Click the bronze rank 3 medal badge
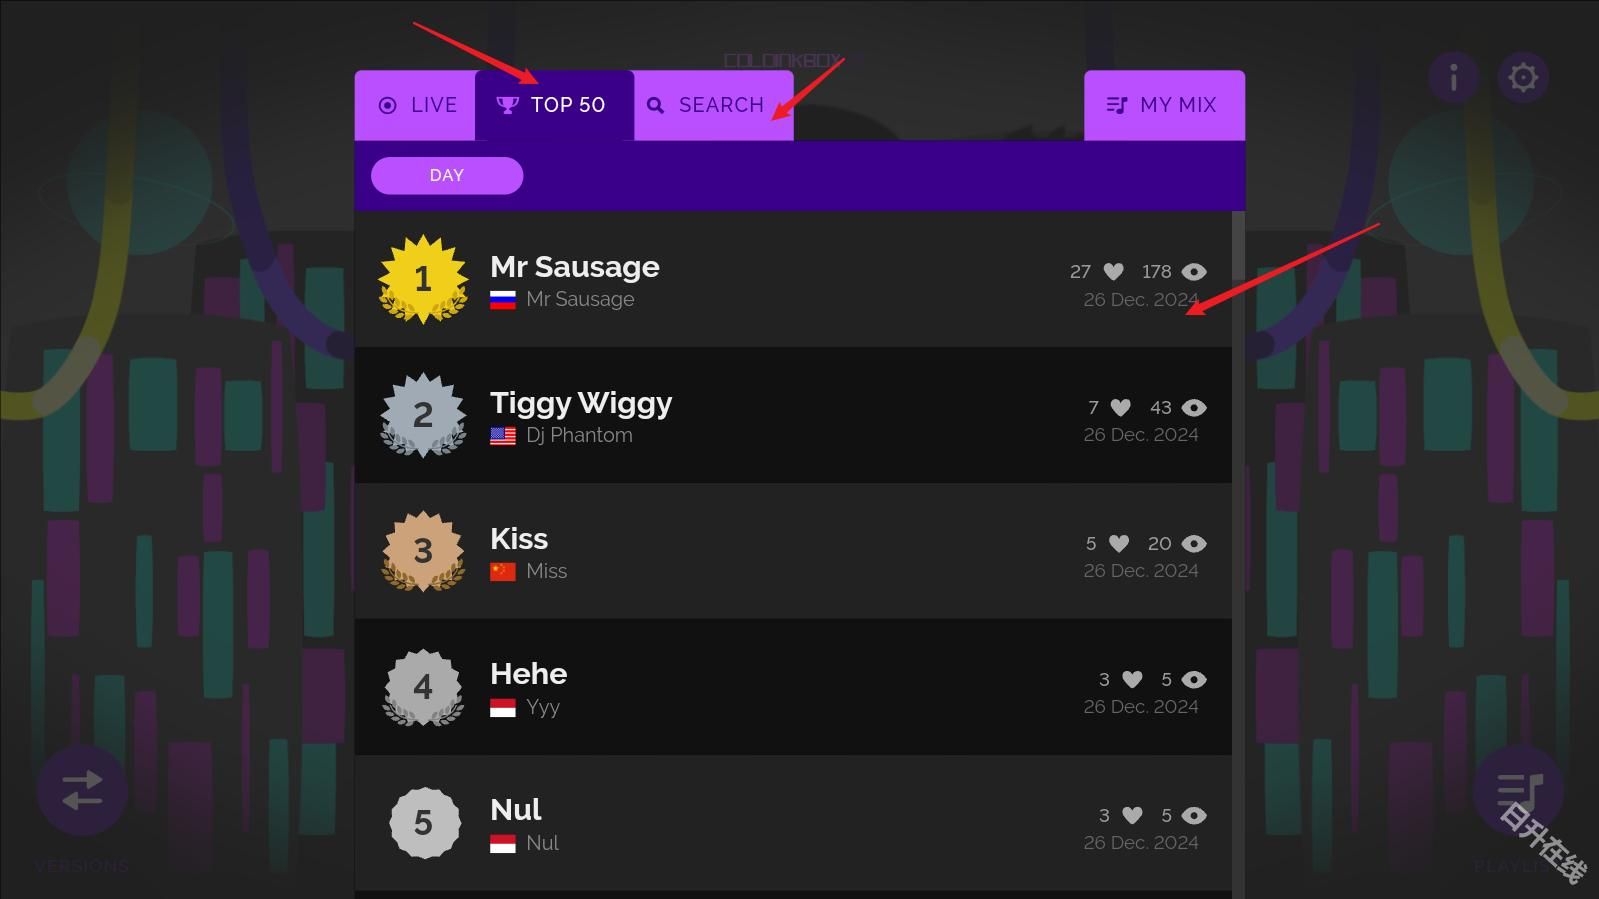Screen dimensions: 1599x899 423,551
